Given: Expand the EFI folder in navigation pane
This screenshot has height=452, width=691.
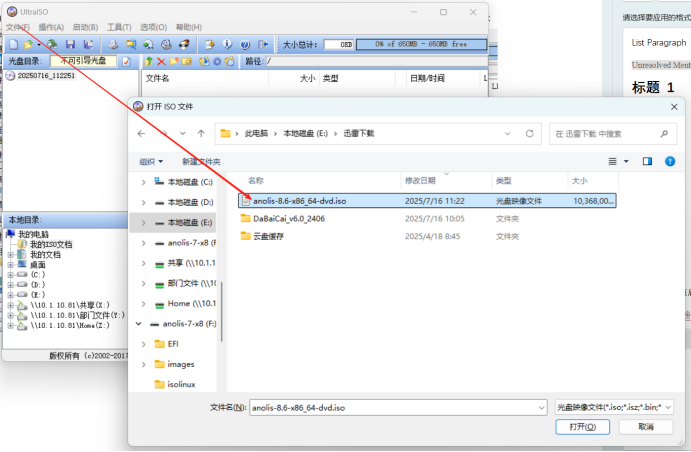Looking at the screenshot, I should tap(143, 344).
